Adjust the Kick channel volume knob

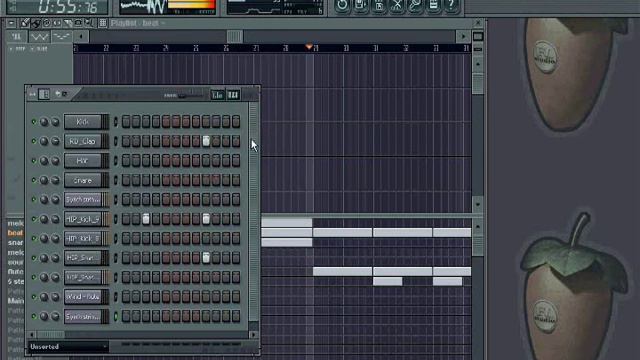tap(55, 122)
